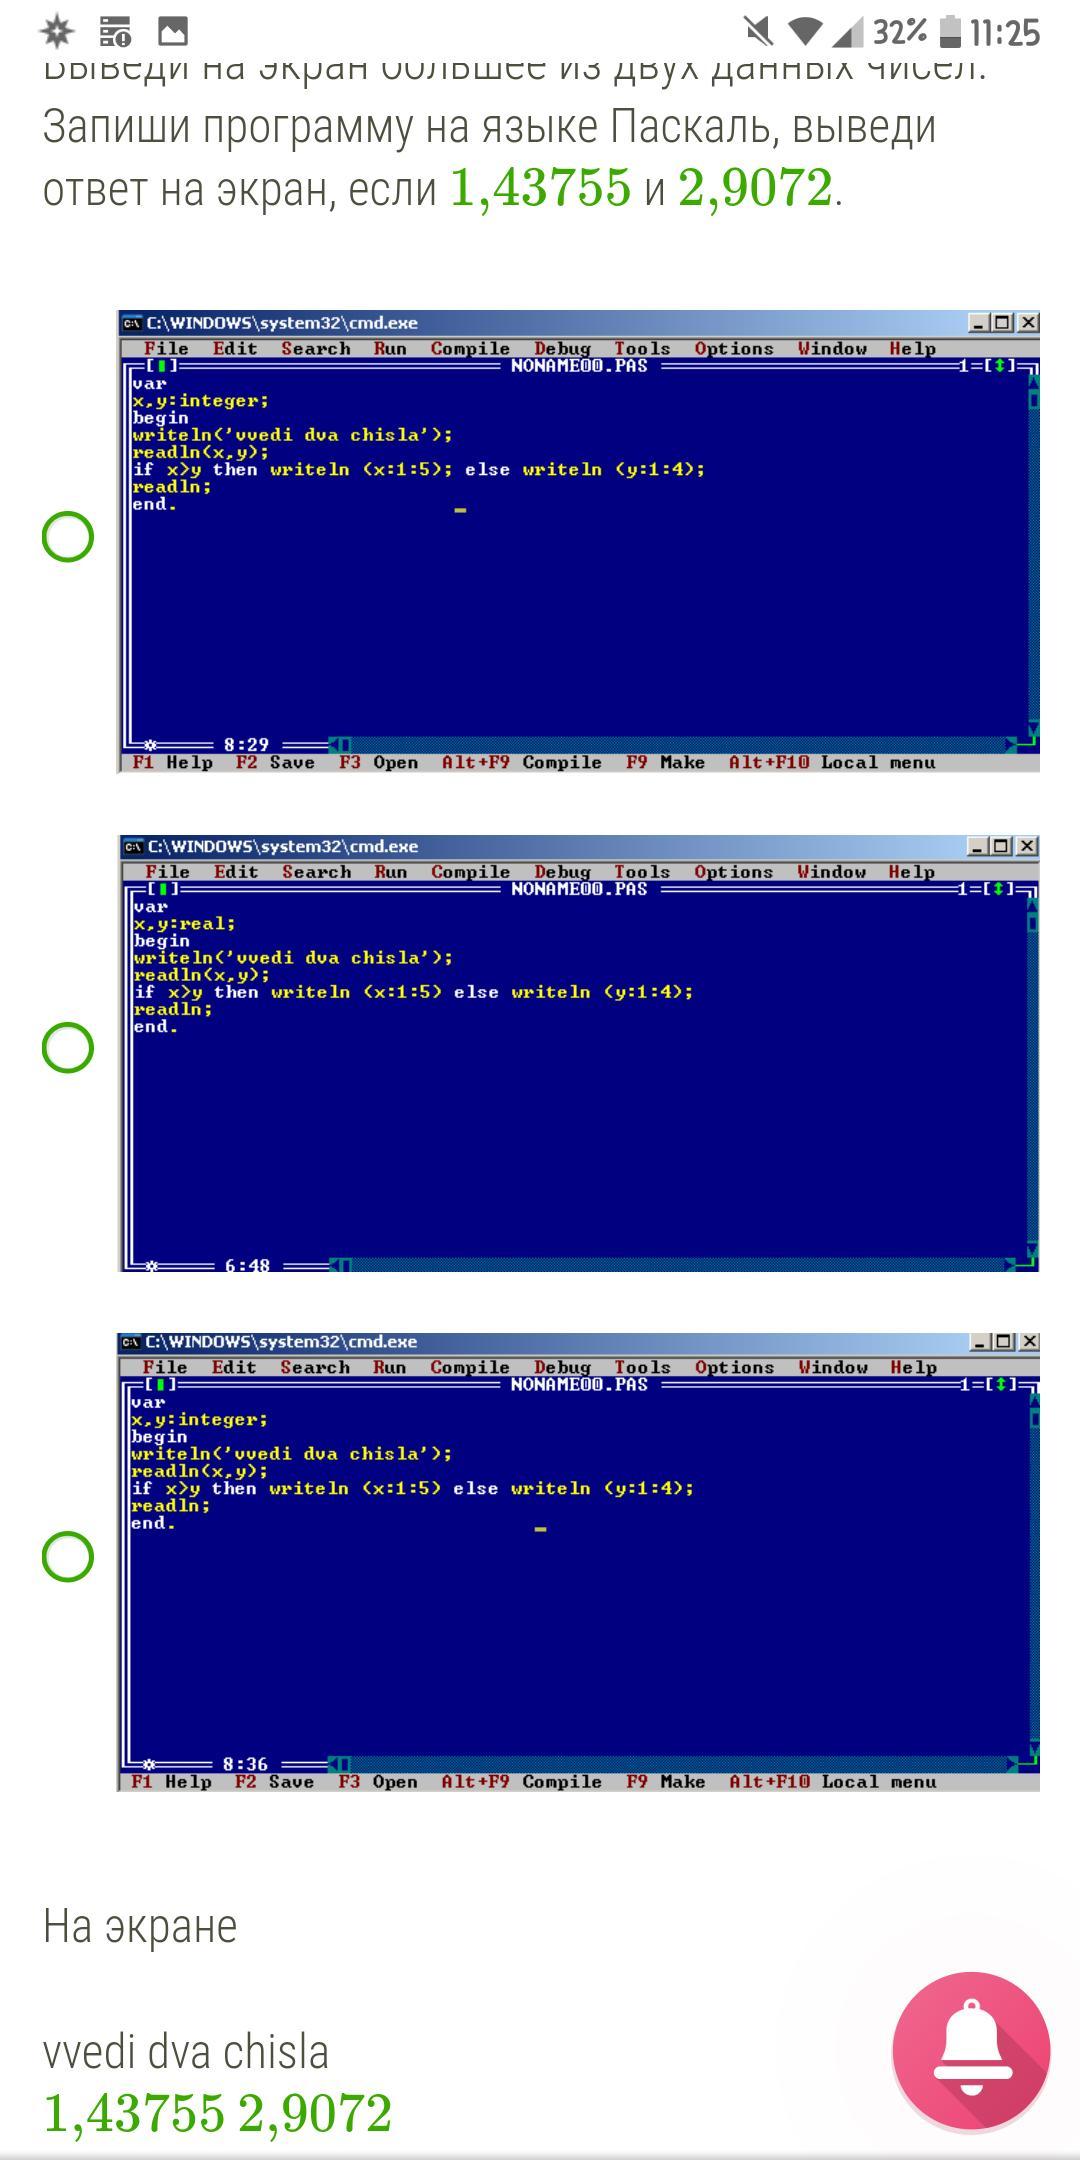Select the first answer radio button

coord(68,537)
